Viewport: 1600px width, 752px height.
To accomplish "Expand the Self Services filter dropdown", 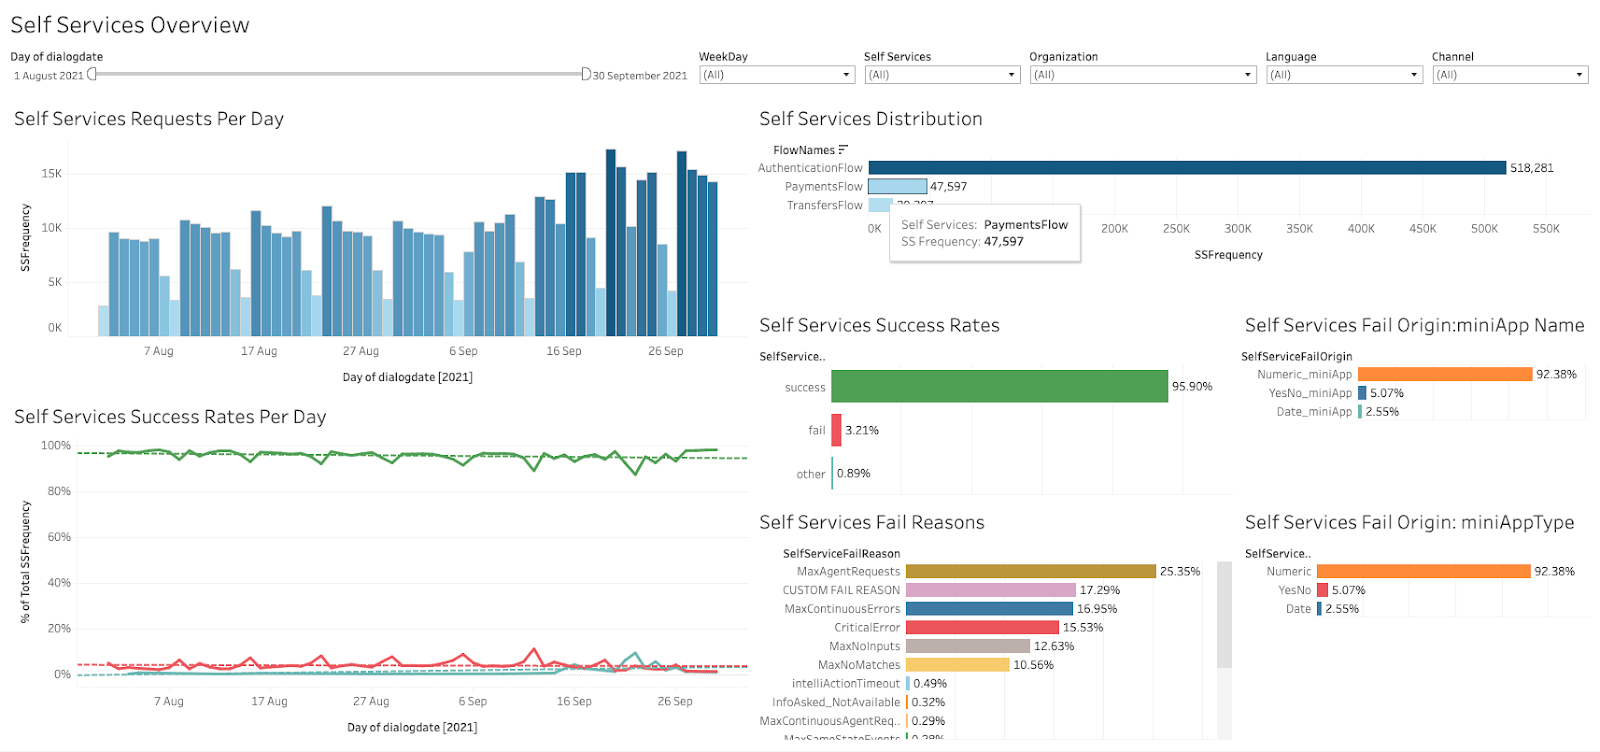I will (x=1011, y=75).
